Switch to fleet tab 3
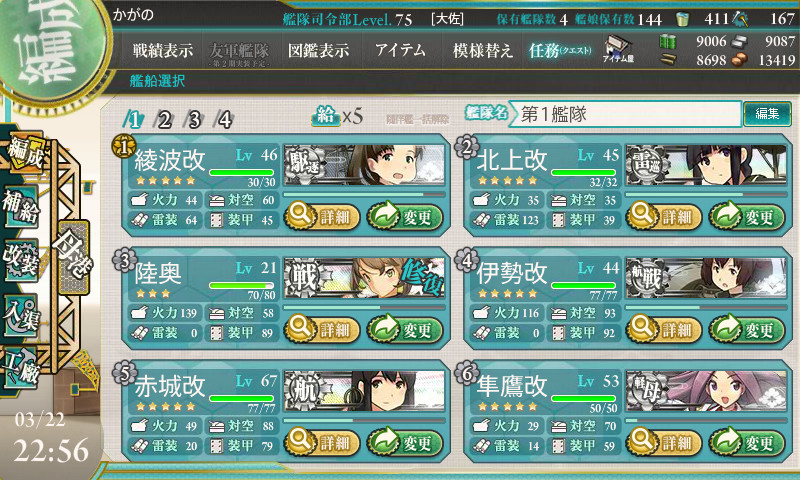Viewport: 800px width, 480px height. (x=194, y=120)
